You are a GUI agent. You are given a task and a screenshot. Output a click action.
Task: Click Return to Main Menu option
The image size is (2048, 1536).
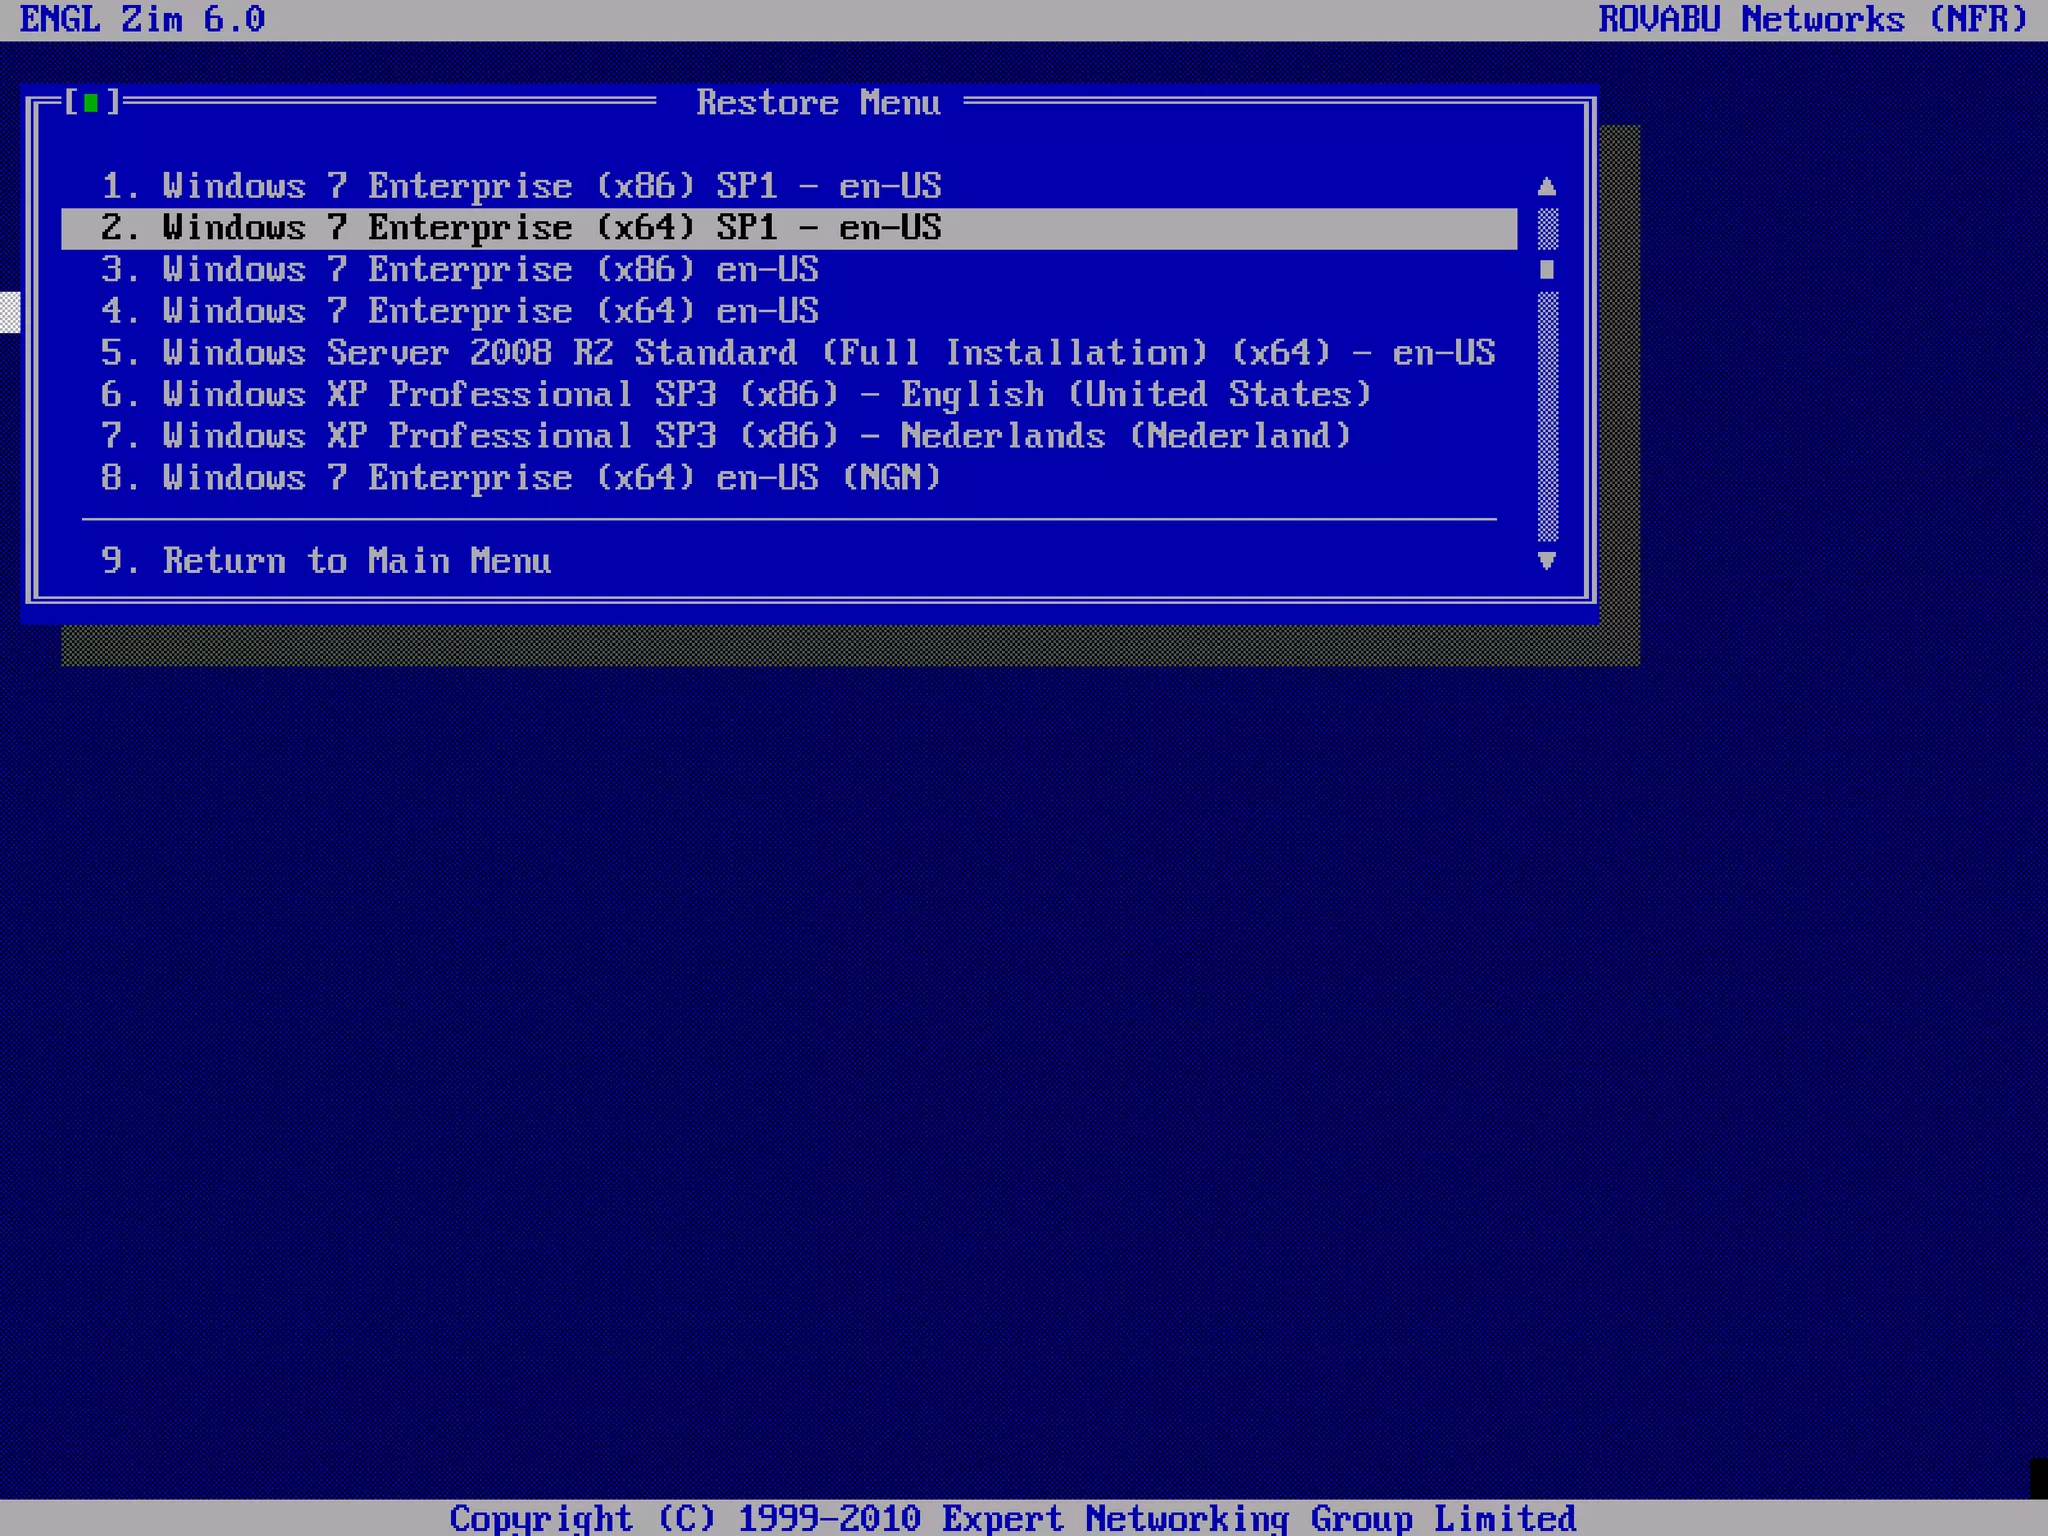pos(355,561)
